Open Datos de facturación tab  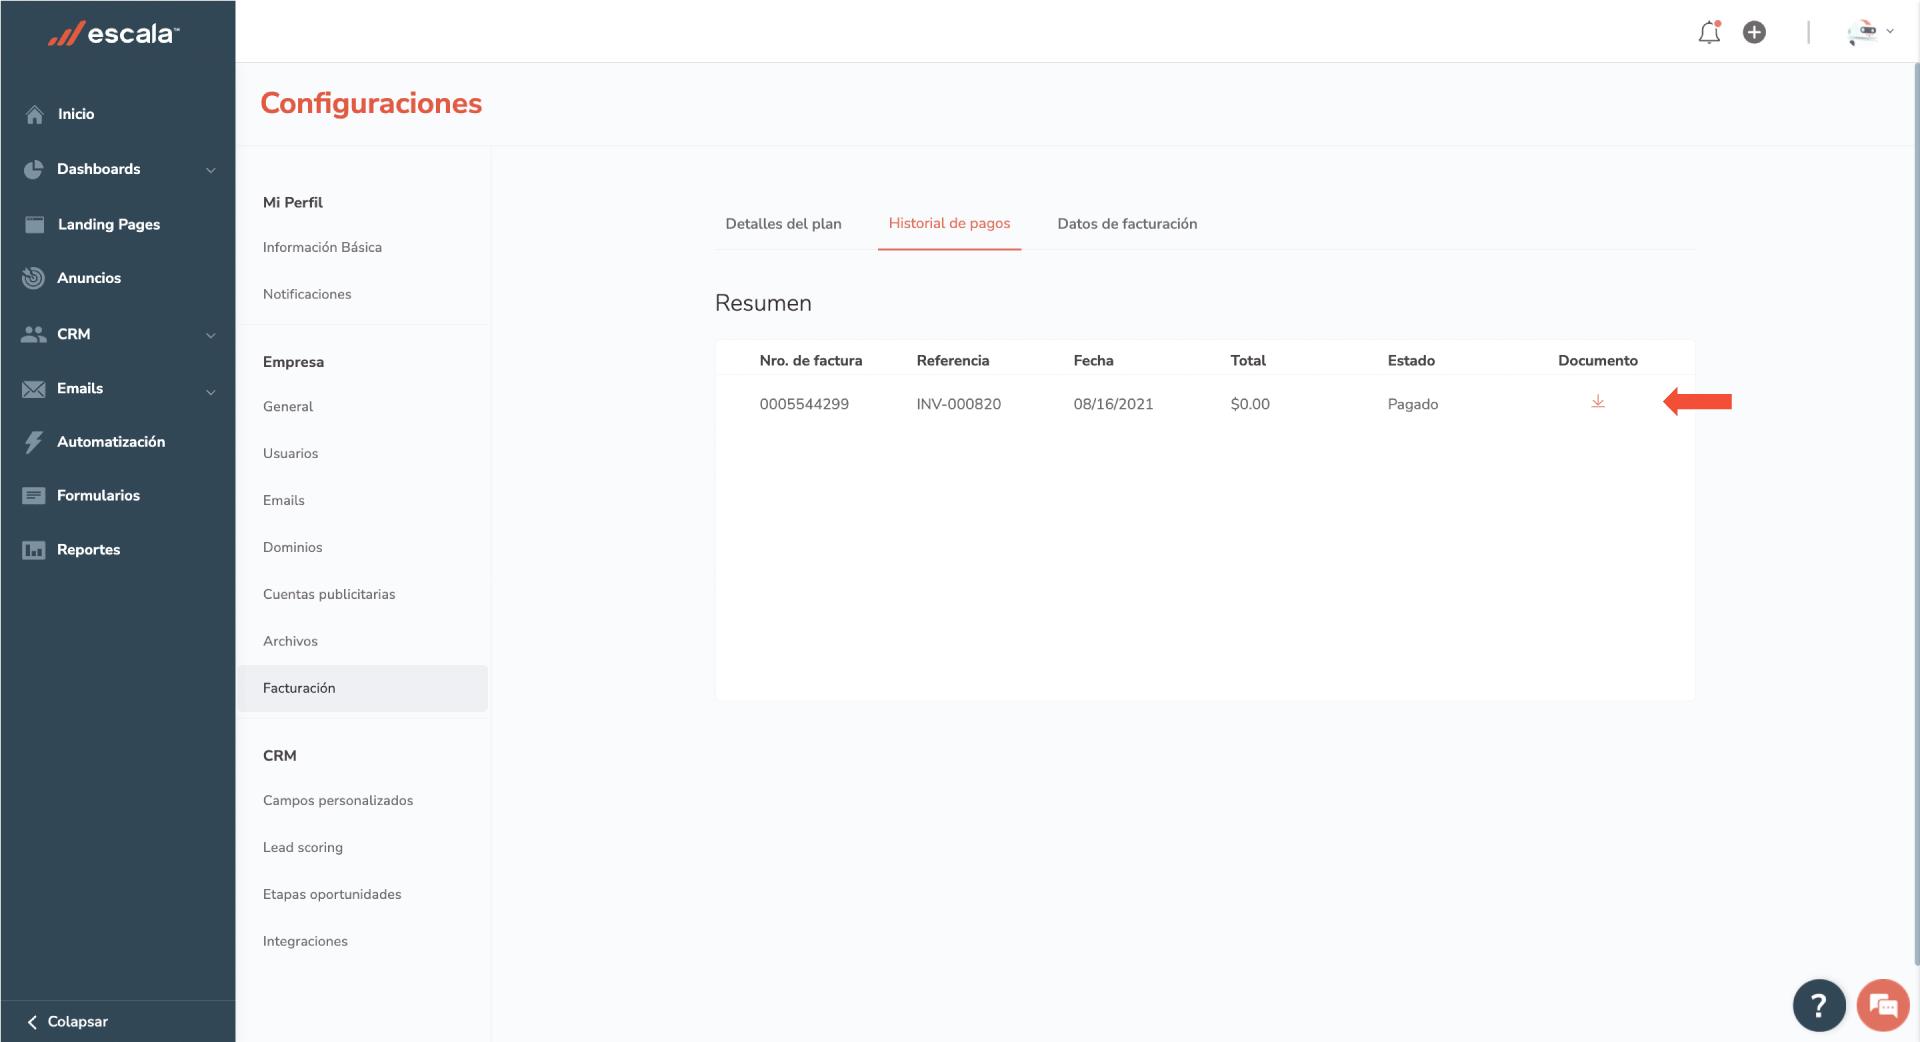pyautogui.click(x=1127, y=224)
